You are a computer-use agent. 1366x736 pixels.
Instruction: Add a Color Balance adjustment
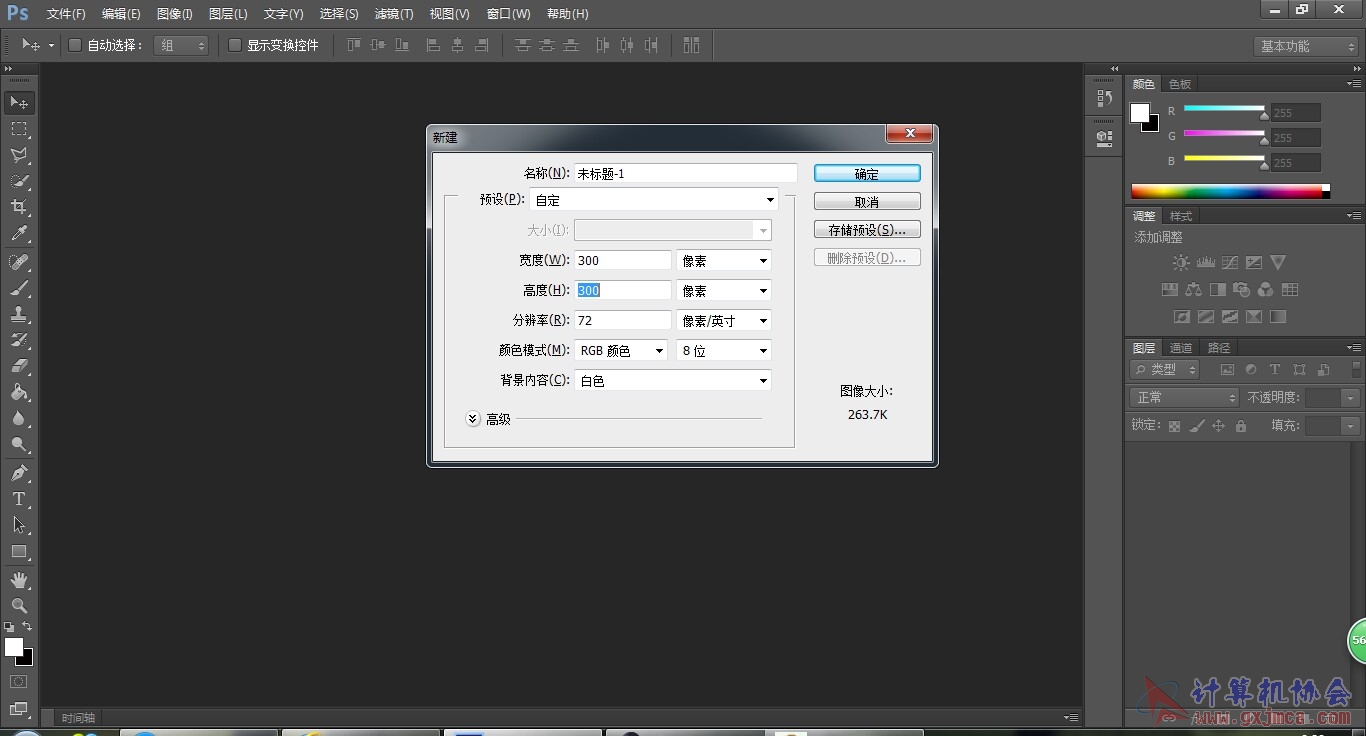1193,290
